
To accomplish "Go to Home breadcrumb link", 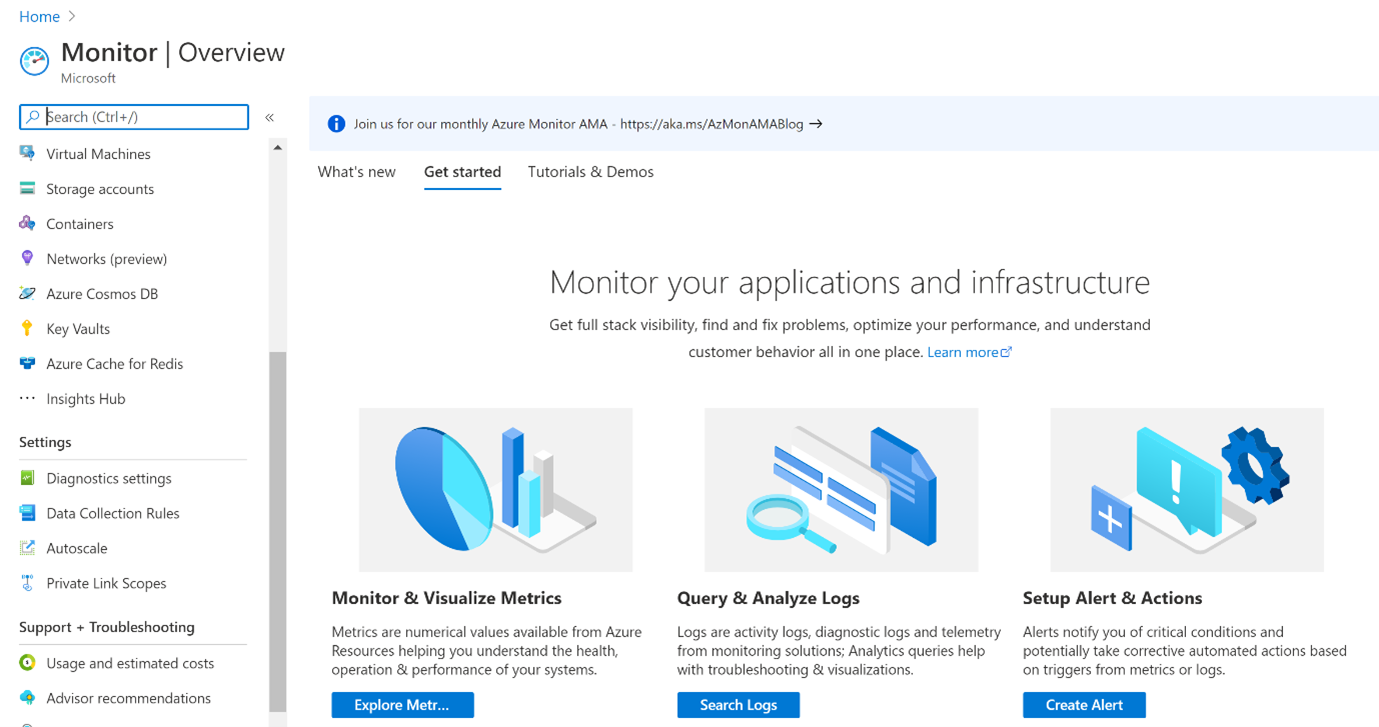I will click(39, 17).
